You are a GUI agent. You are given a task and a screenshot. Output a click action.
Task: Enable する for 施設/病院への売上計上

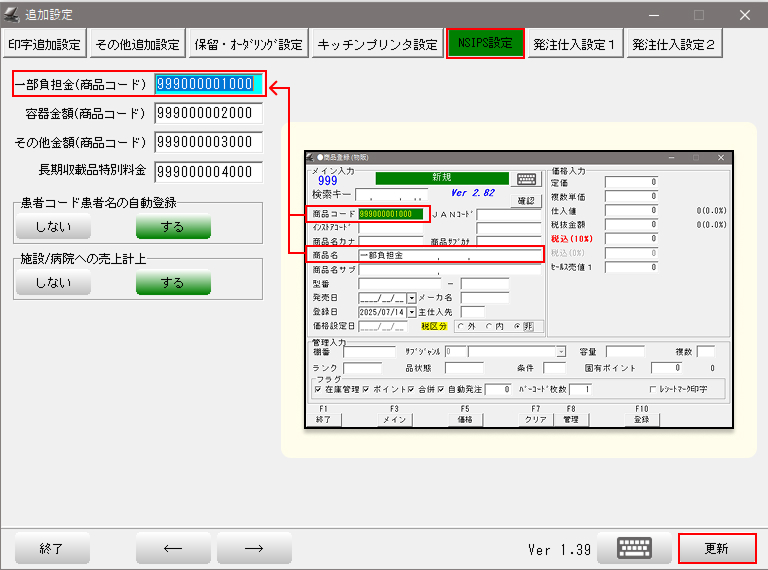pyautogui.click(x=173, y=283)
